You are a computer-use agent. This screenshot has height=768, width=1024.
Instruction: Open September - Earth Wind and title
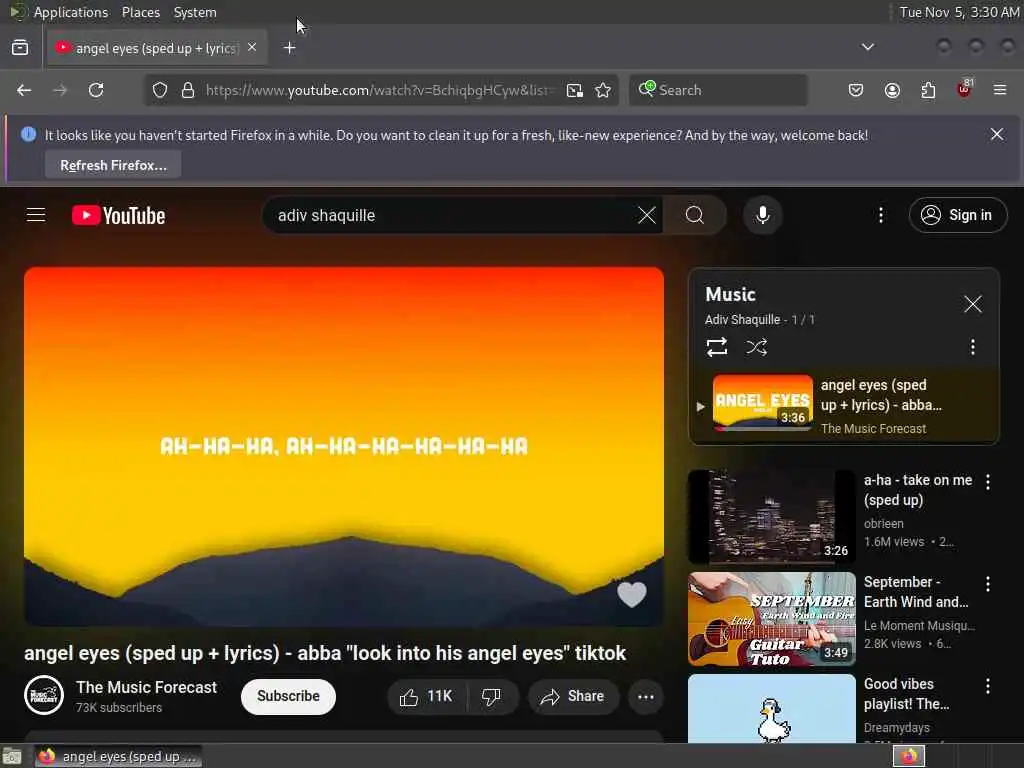coord(916,592)
